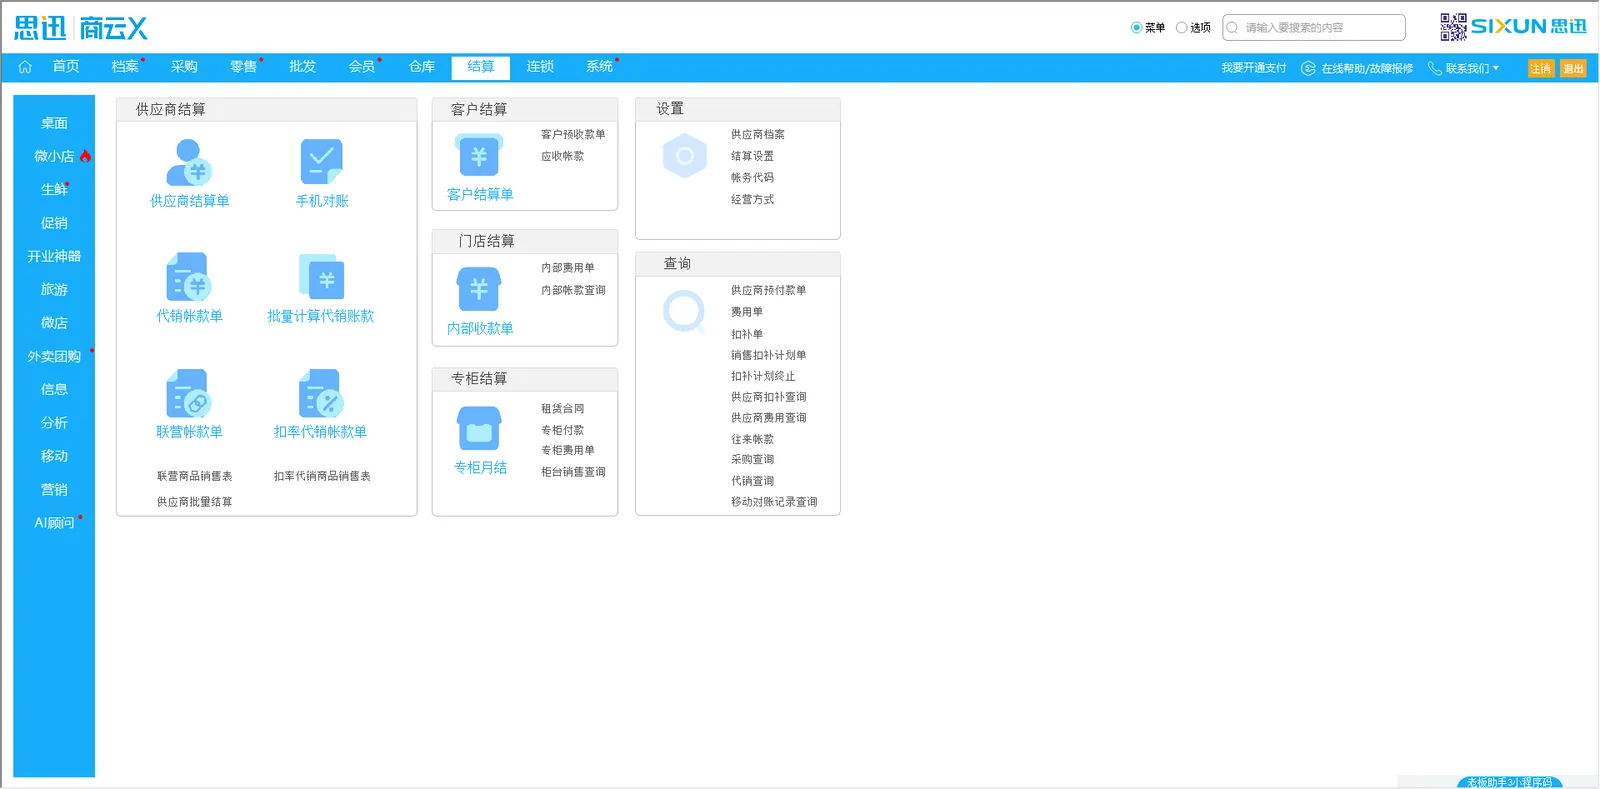Focus the search input field

click(x=1314, y=28)
